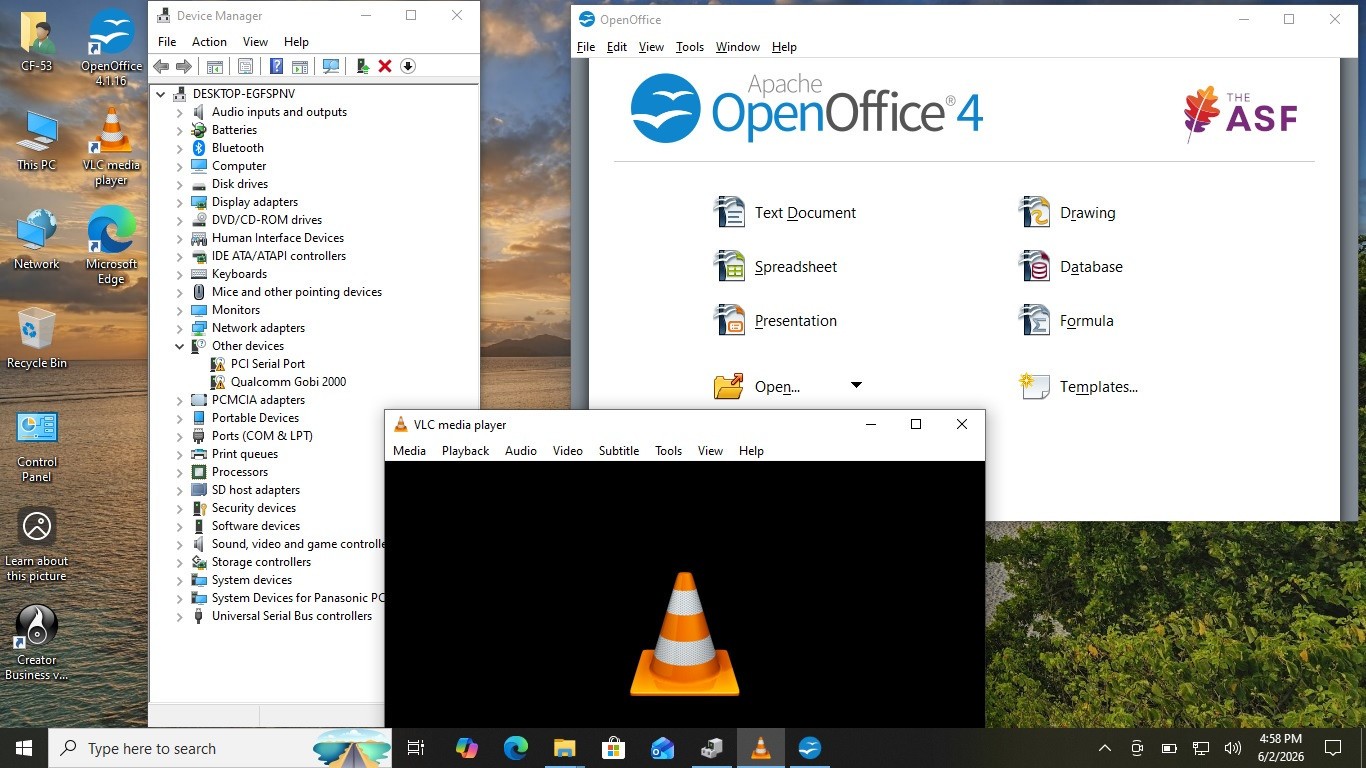
Task: Click the VLC icon in the taskbar
Action: click(761, 748)
